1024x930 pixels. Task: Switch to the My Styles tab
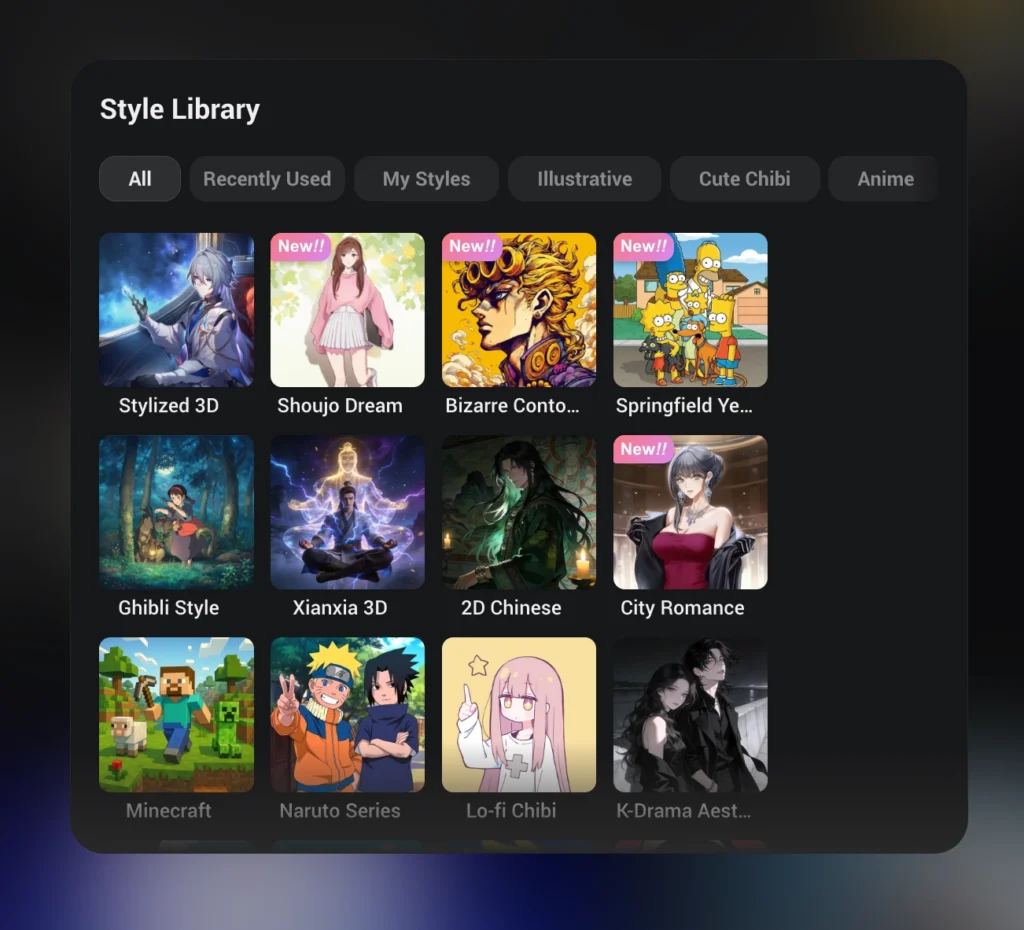(426, 179)
